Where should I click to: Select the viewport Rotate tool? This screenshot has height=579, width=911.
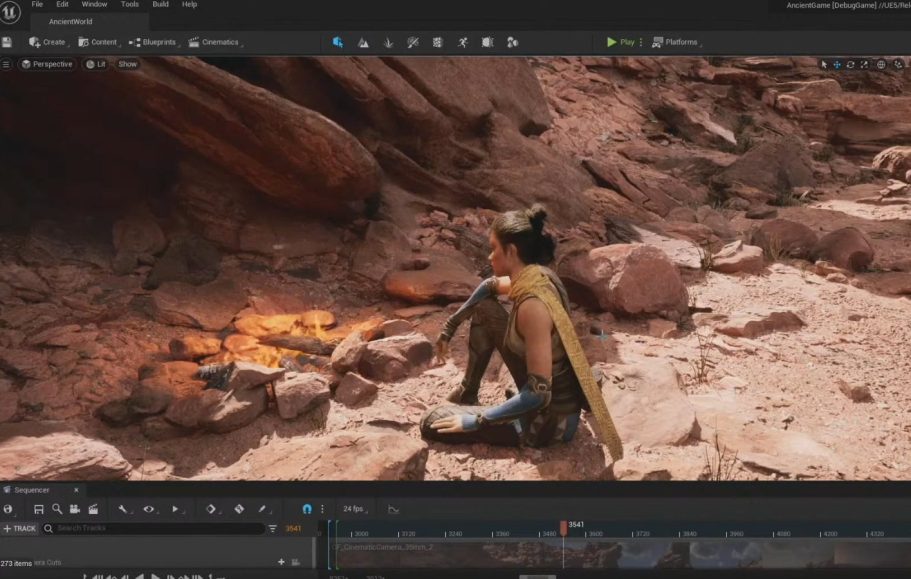pos(851,64)
